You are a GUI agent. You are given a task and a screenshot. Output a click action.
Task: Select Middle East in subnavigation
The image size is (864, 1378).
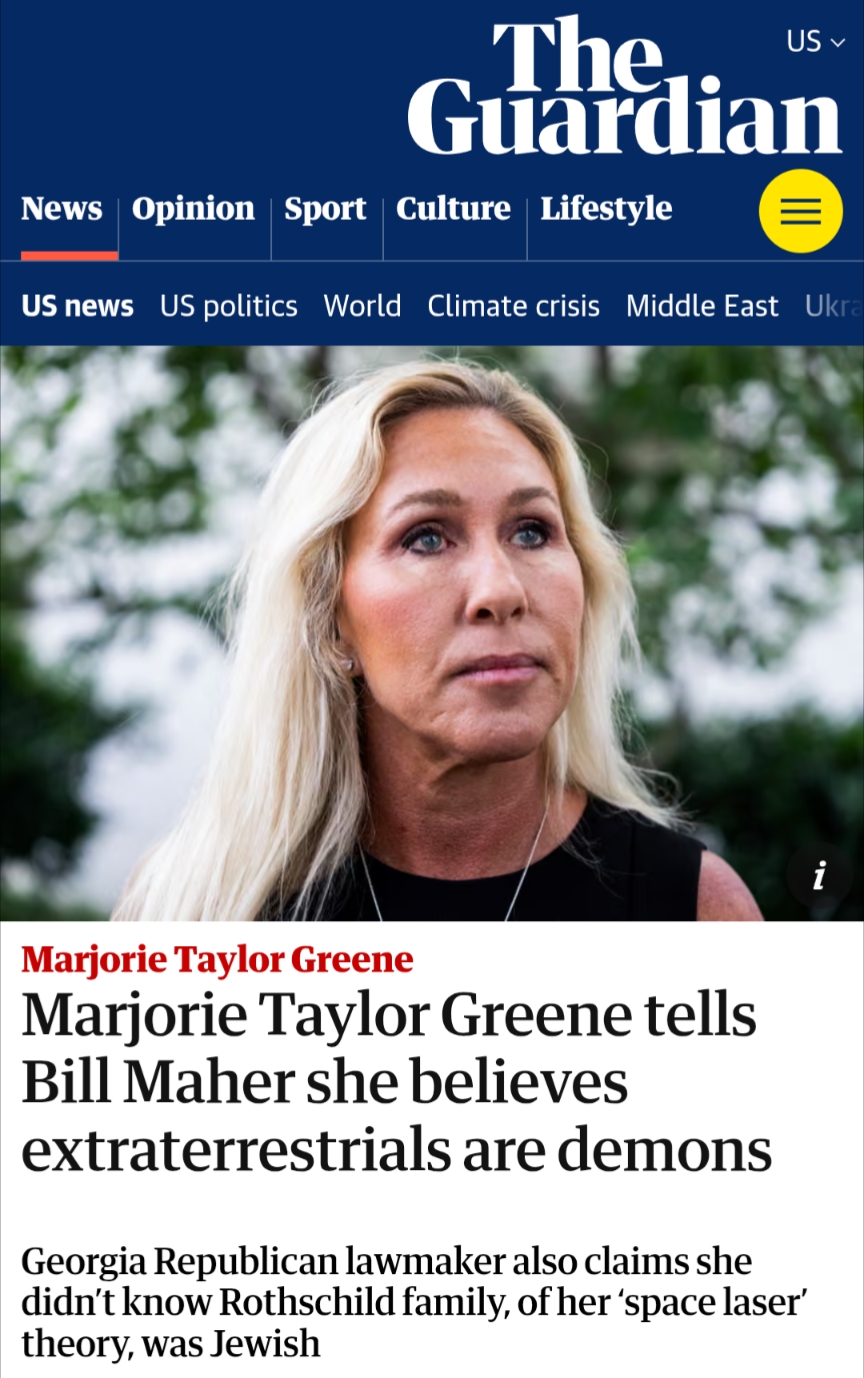tap(702, 306)
